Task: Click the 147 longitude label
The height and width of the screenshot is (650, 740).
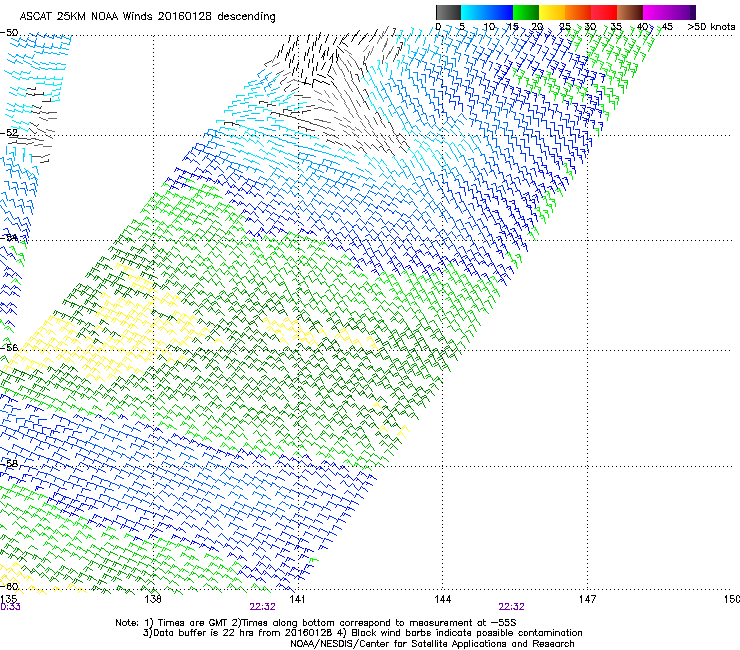Action: (x=587, y=599)
